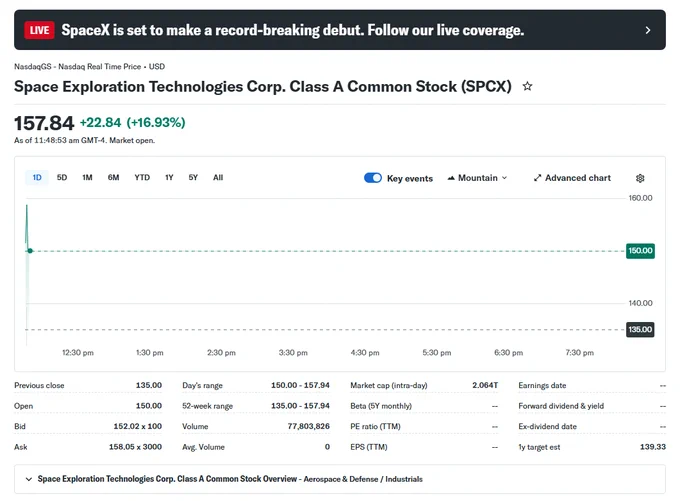The width and height of the screenshot is (680, 501).
Task: Choose the YTD chart range
Action: coord(142,177)
